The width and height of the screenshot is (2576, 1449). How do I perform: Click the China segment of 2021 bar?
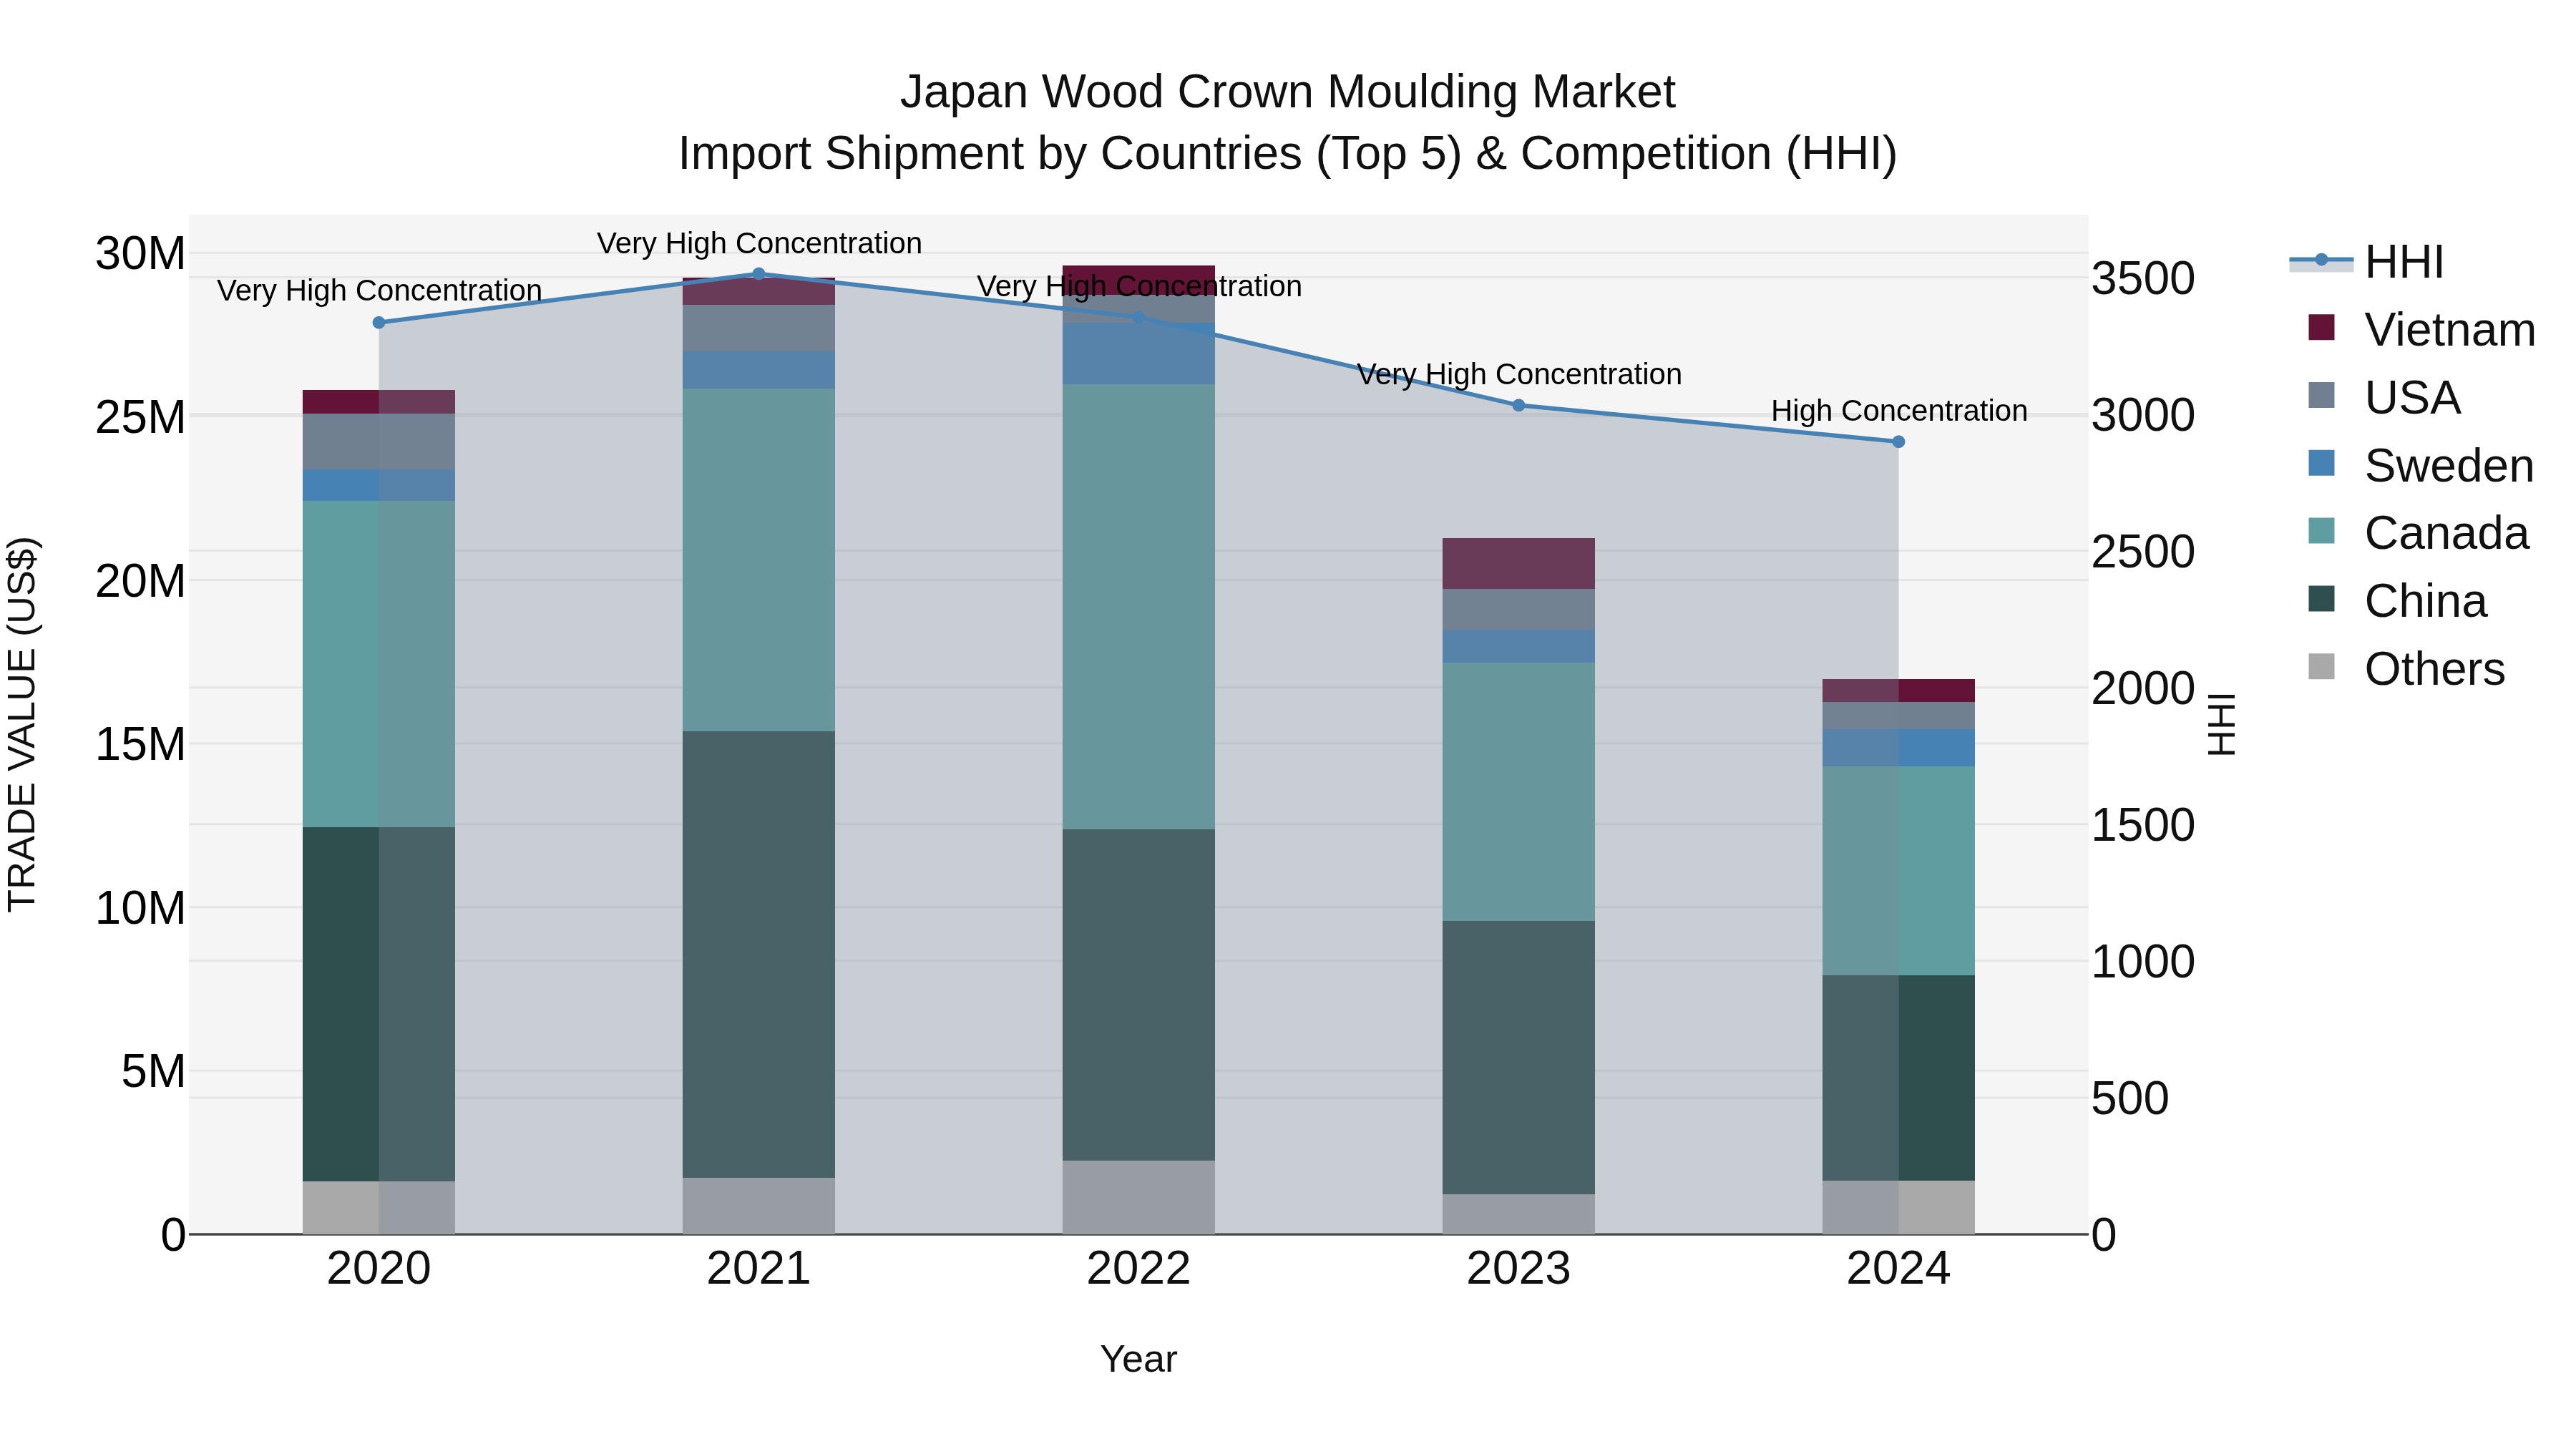758,954
